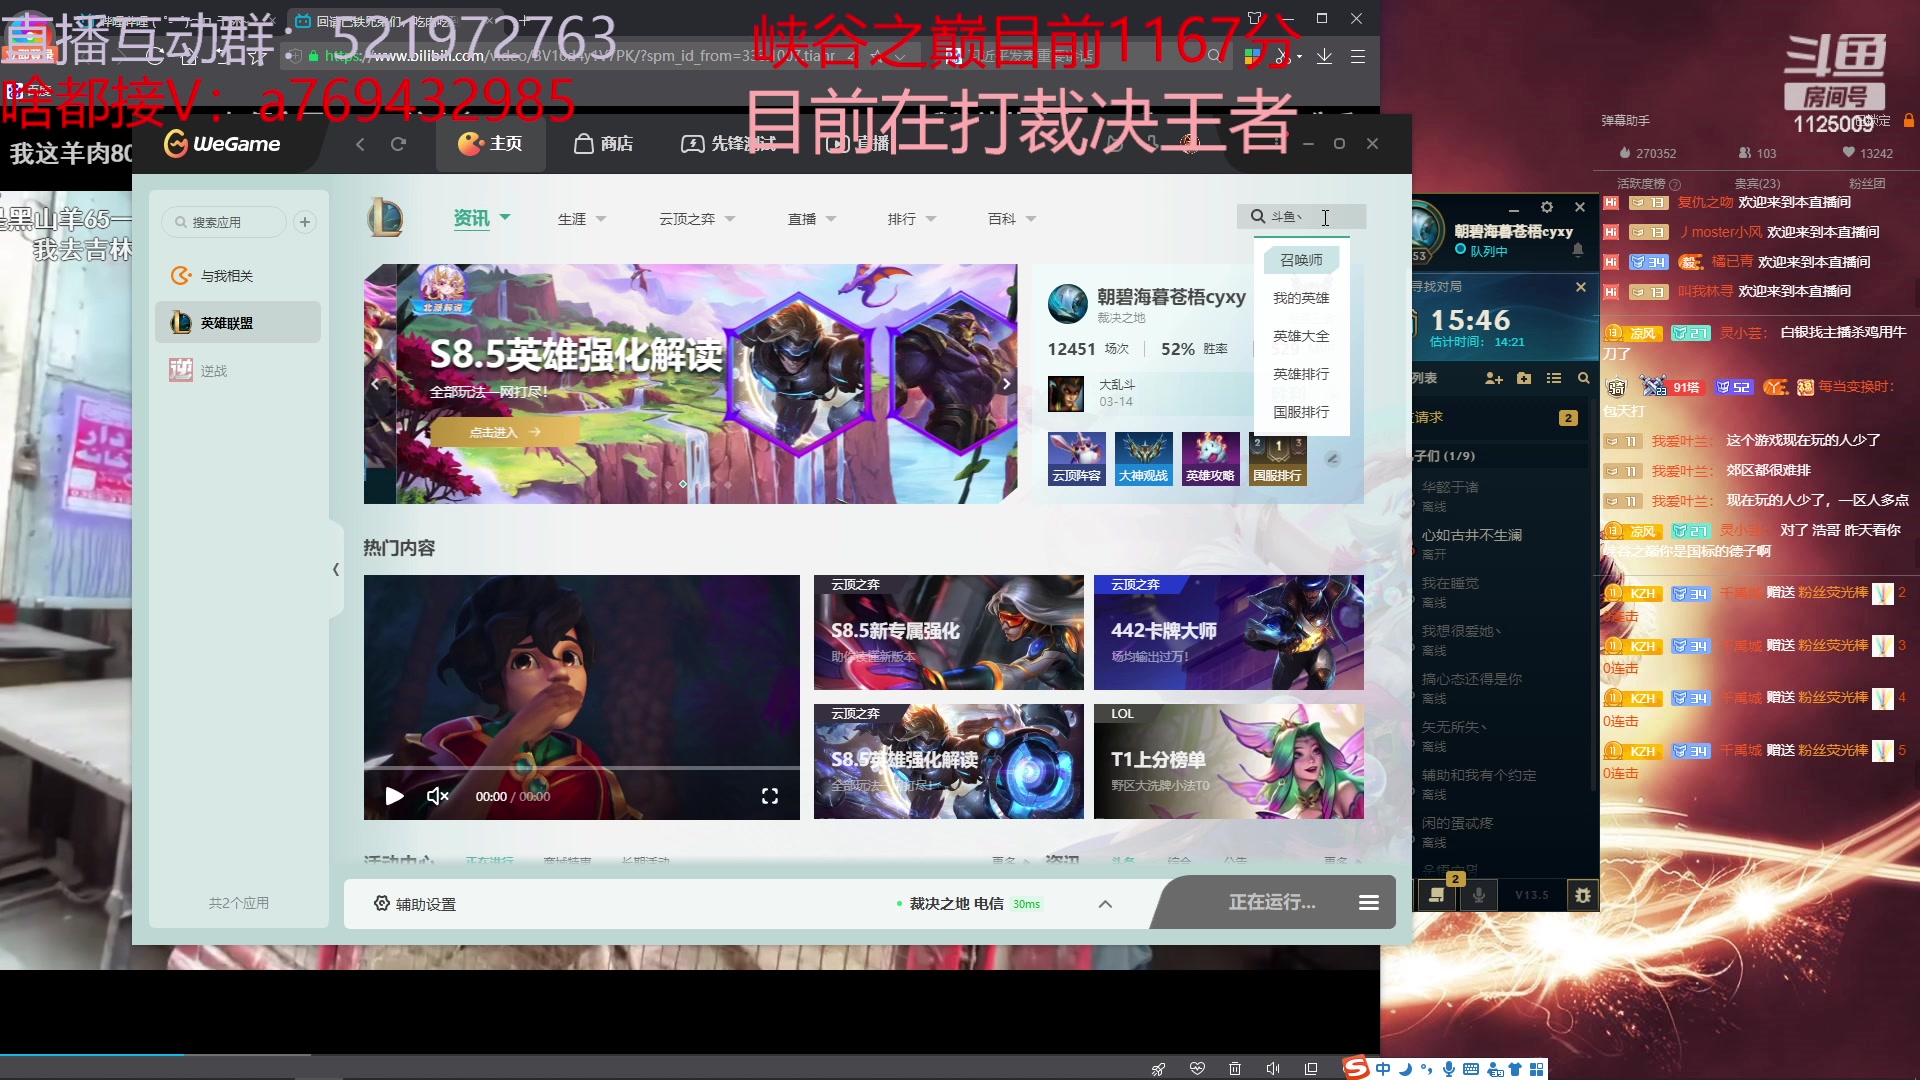Image resolution: width=1920 pixels, height=1080 pixels.
Task: Select 英雄联盟 in the sidebar
Action: [x=238, y=323]
